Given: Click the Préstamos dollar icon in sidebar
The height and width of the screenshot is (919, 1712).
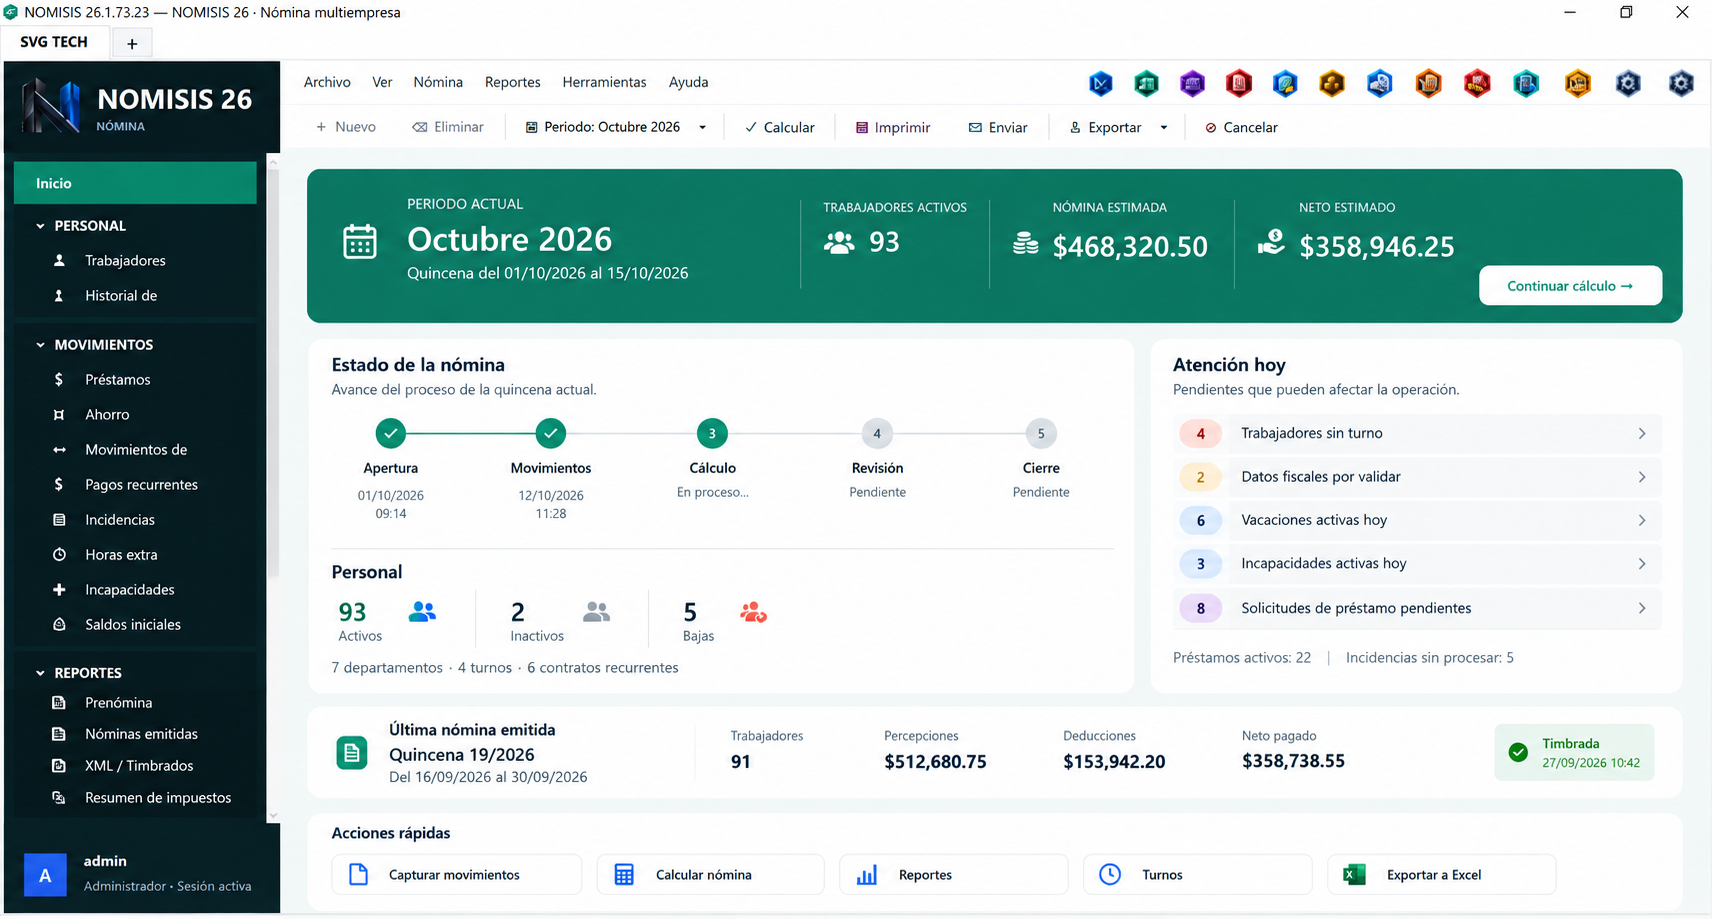Looking at the screenshot, I should (x=59, y=379).
